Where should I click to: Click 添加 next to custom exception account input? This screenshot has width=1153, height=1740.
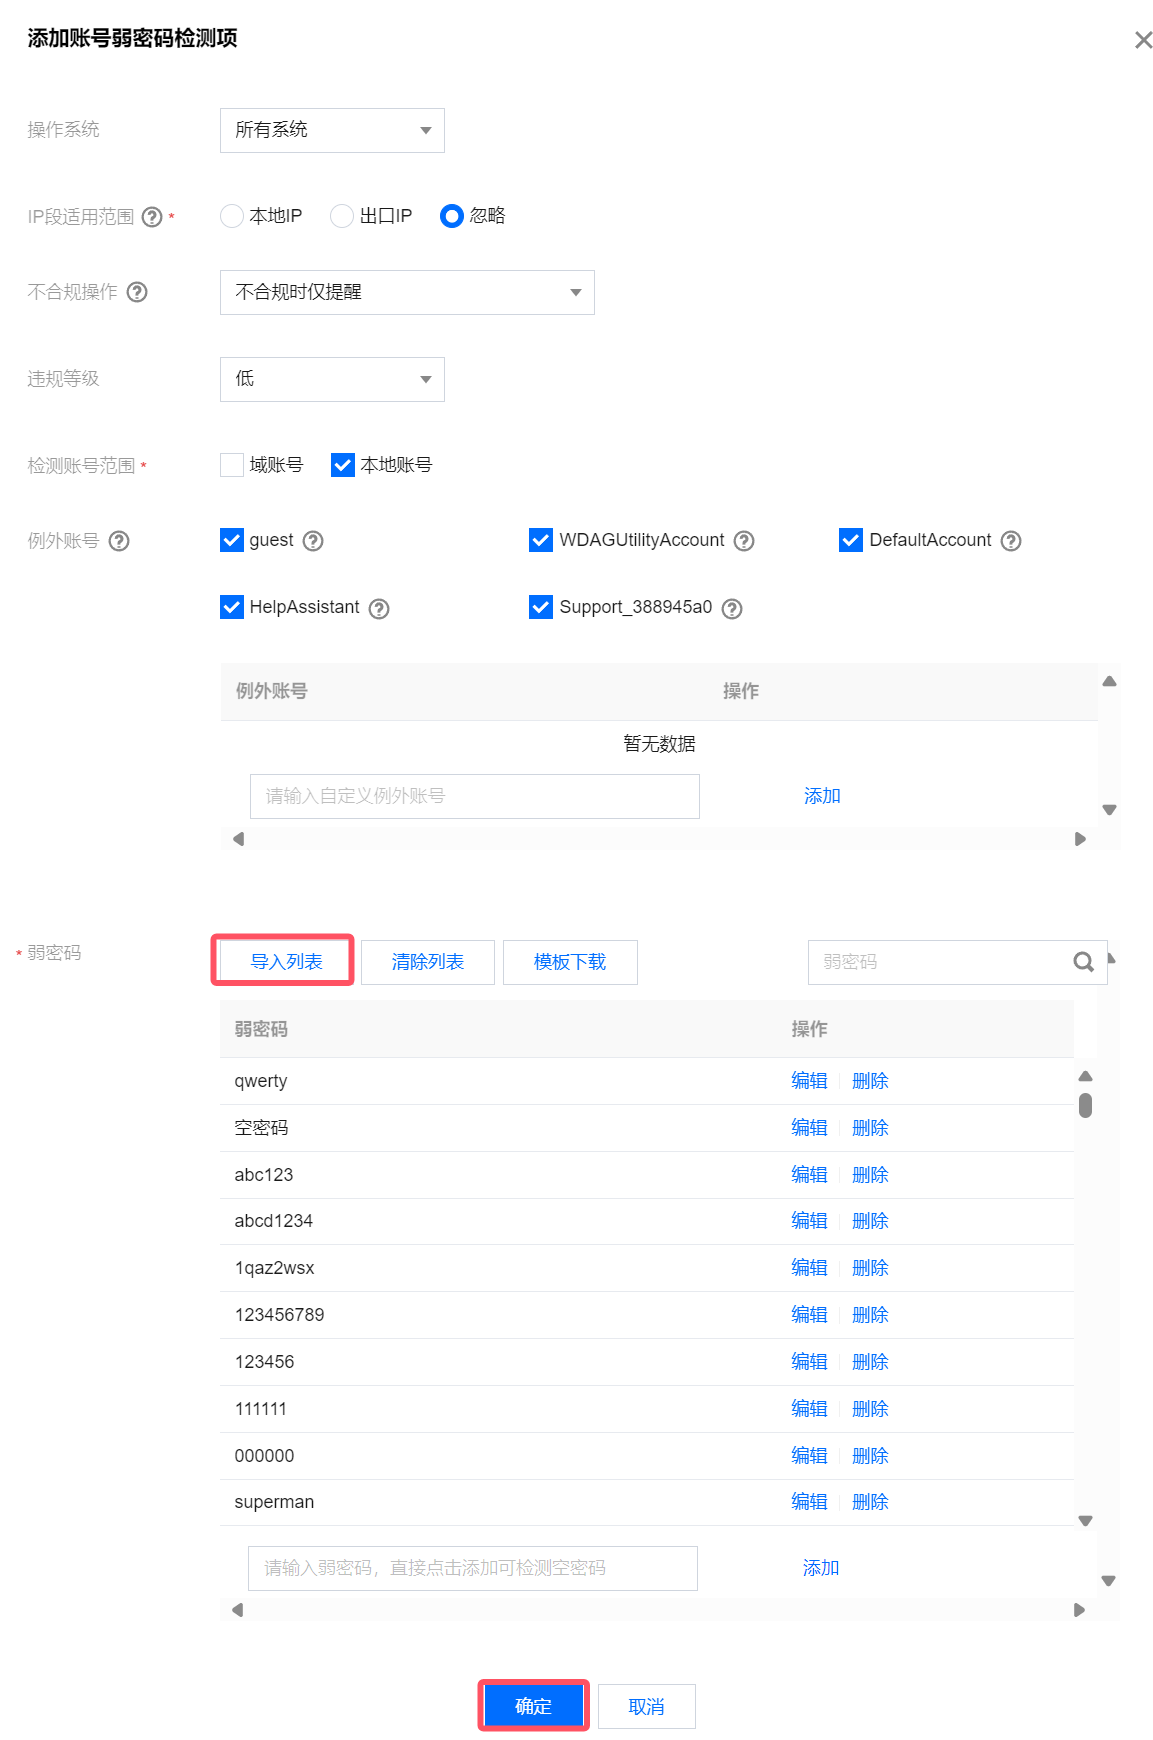point(822,796)
